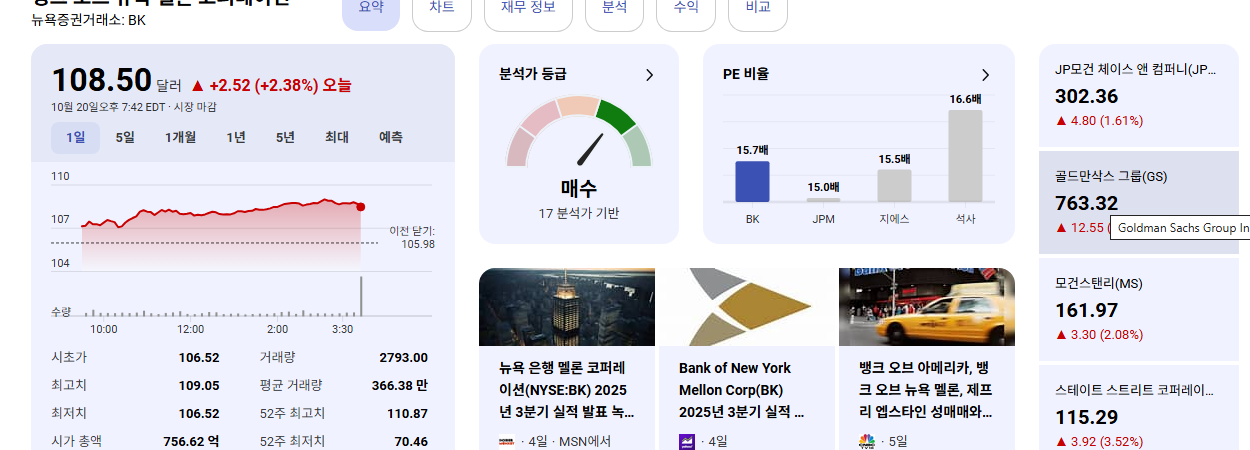Click 최고치 value 109.05
Screen dimensions: 1250x450
(x=199, y=385)
